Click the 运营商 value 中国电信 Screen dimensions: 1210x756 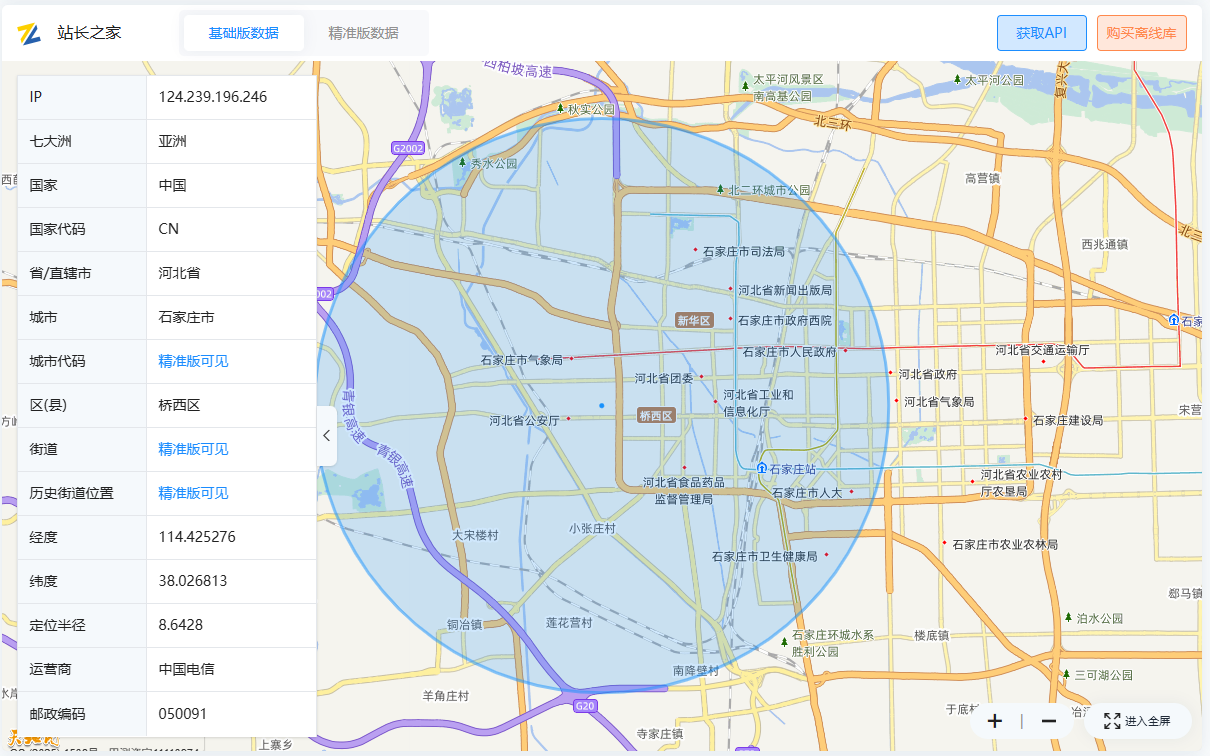[x=186, y=669]
